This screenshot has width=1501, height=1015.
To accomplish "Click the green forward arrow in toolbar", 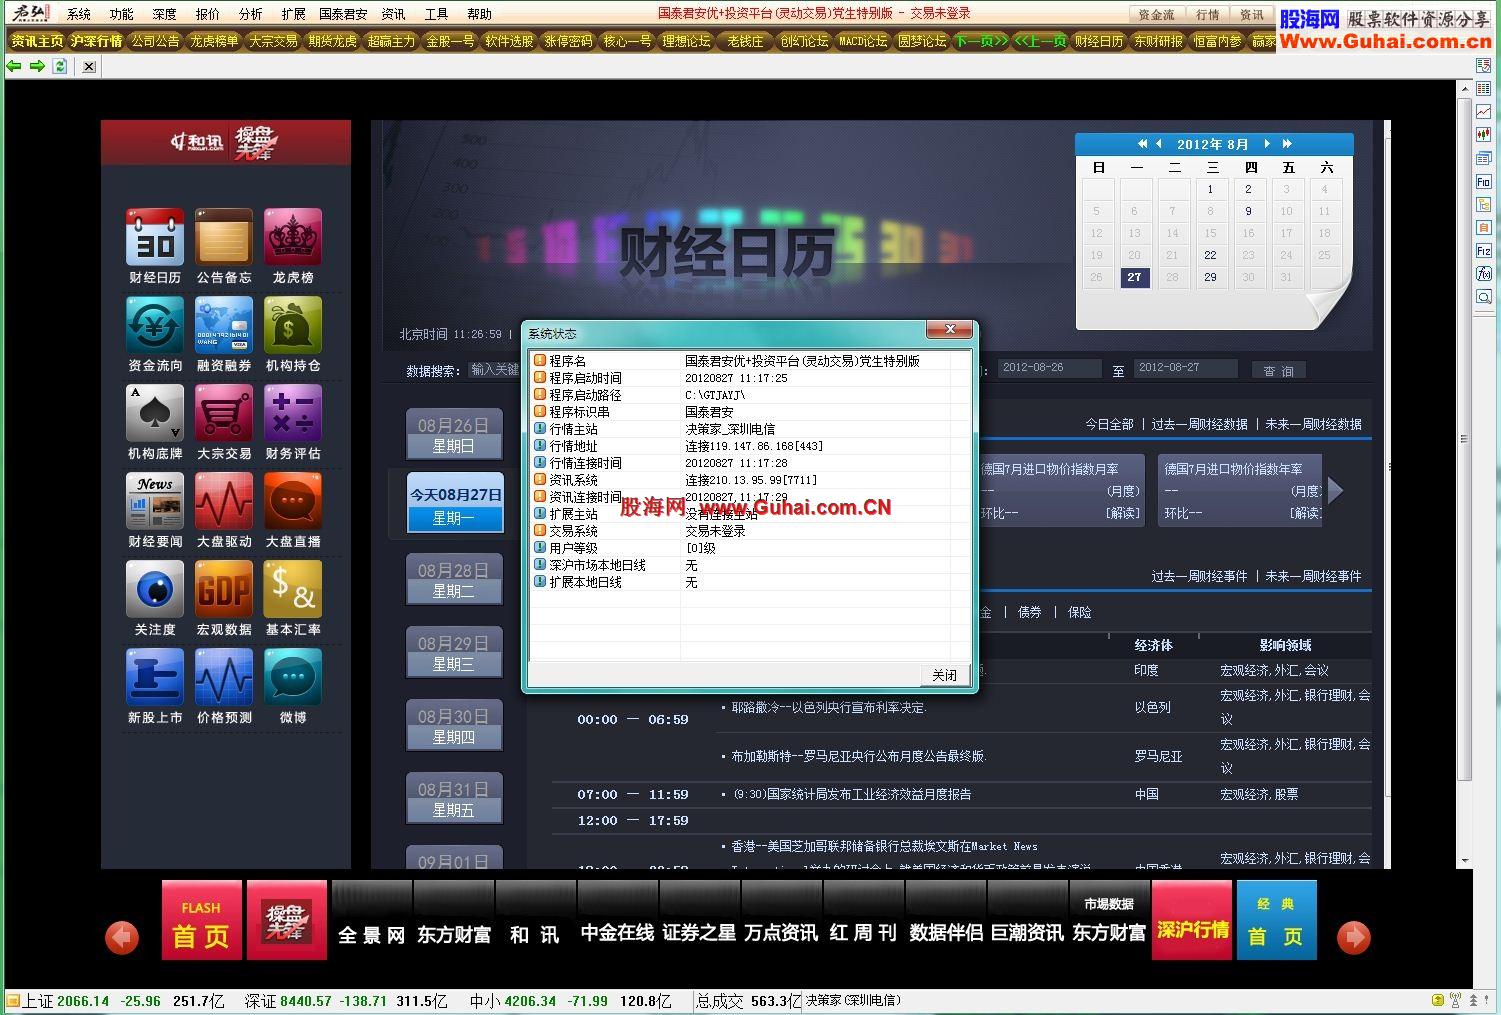I will [37, 66].
